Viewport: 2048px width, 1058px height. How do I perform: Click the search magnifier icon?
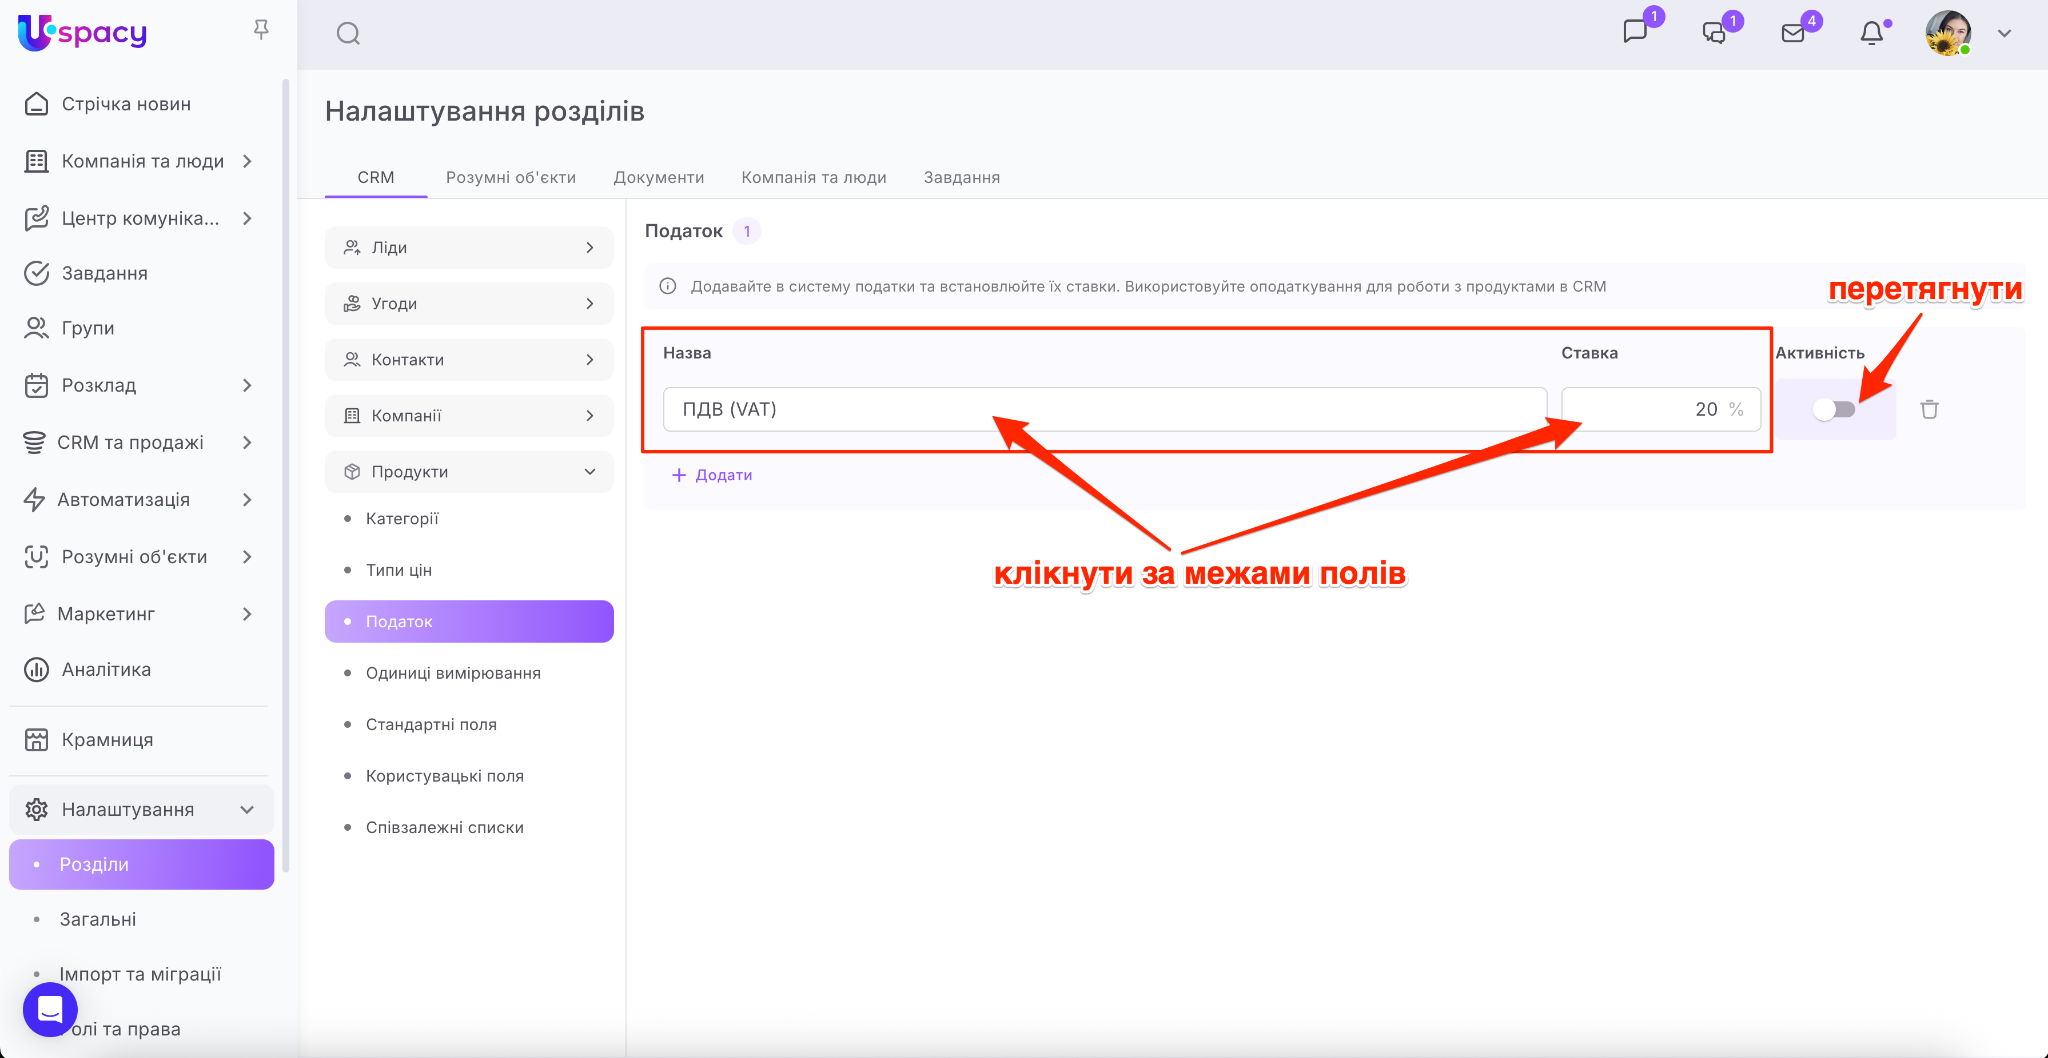[x=348, y=34]
